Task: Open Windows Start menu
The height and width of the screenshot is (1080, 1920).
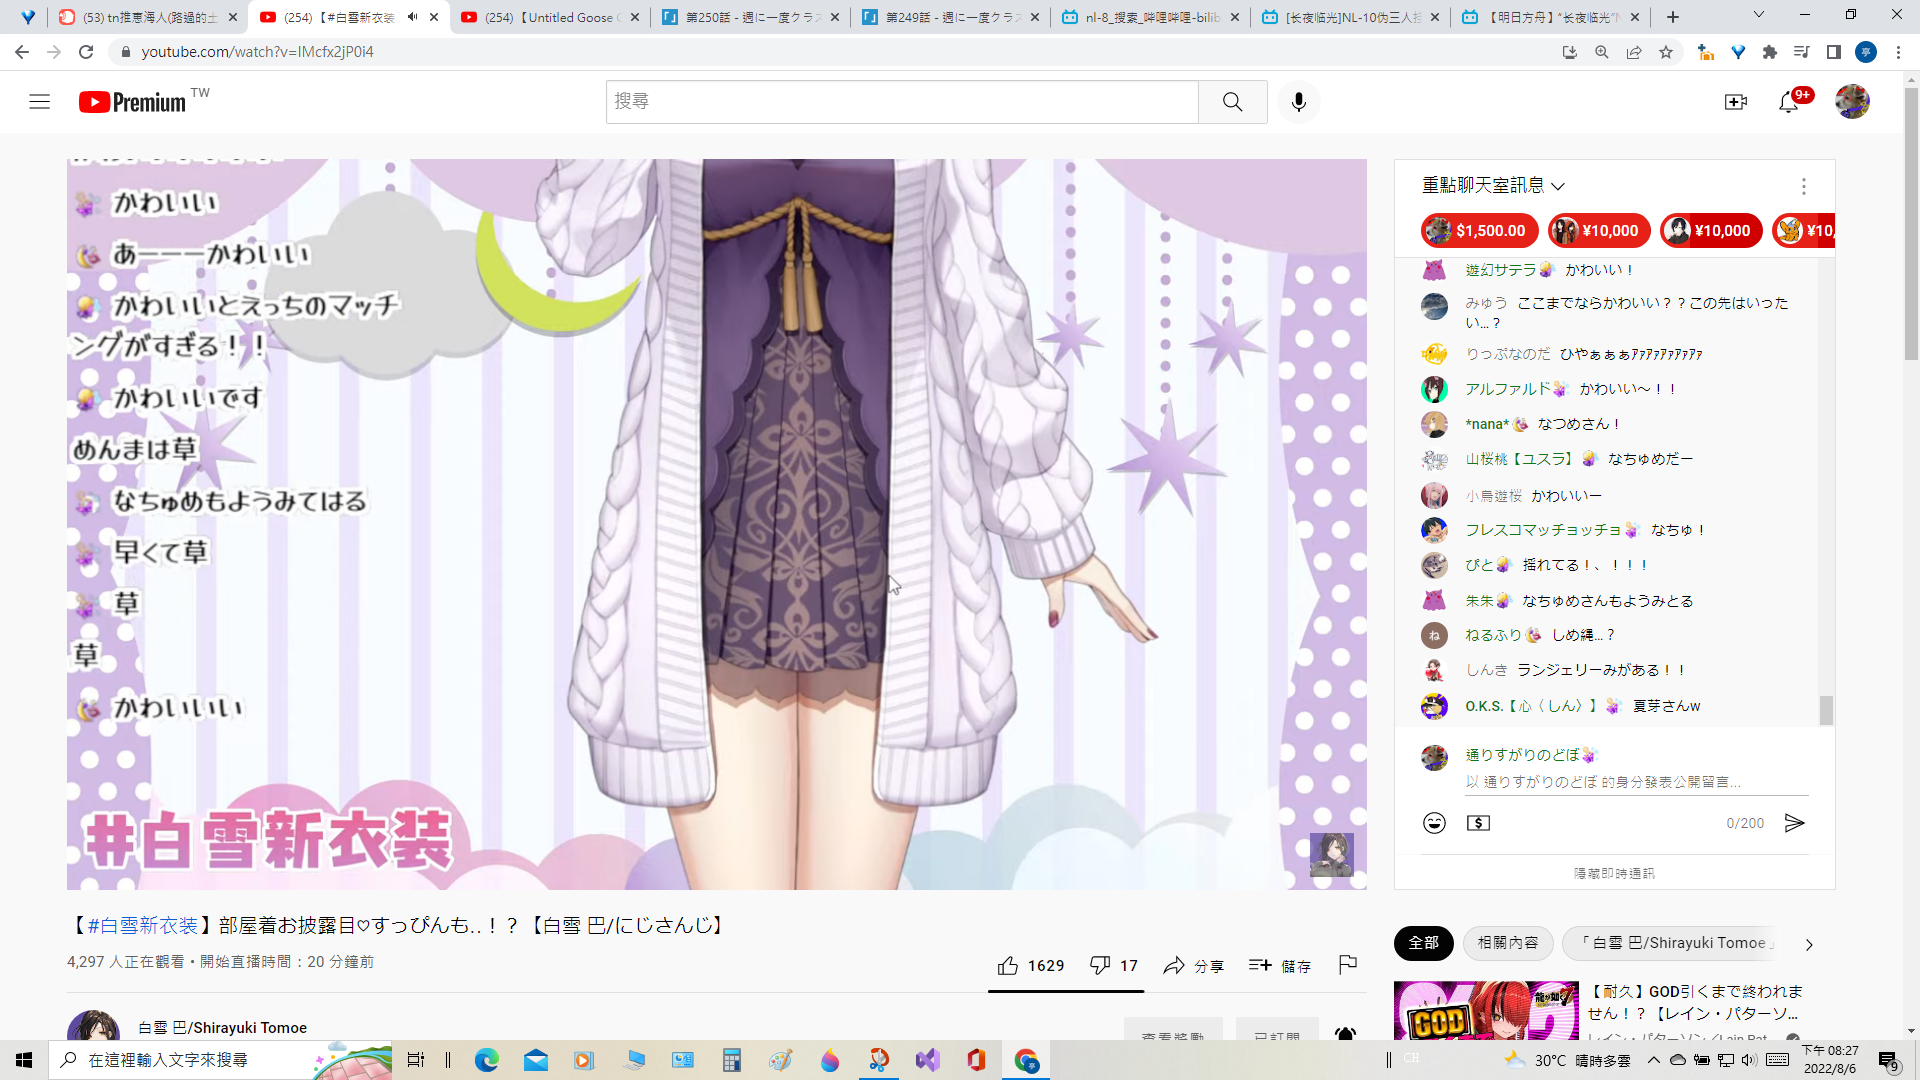Action: coord(24,1060)
